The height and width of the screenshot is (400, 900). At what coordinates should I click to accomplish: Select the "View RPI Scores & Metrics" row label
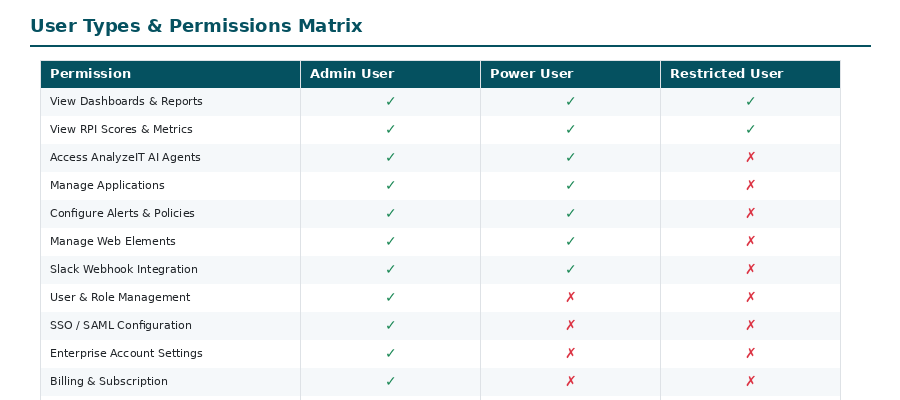click(121, 129)
